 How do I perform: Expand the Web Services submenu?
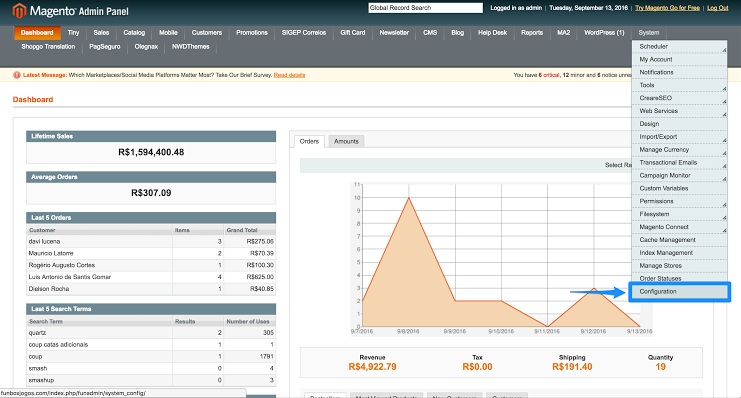point(680,111)
